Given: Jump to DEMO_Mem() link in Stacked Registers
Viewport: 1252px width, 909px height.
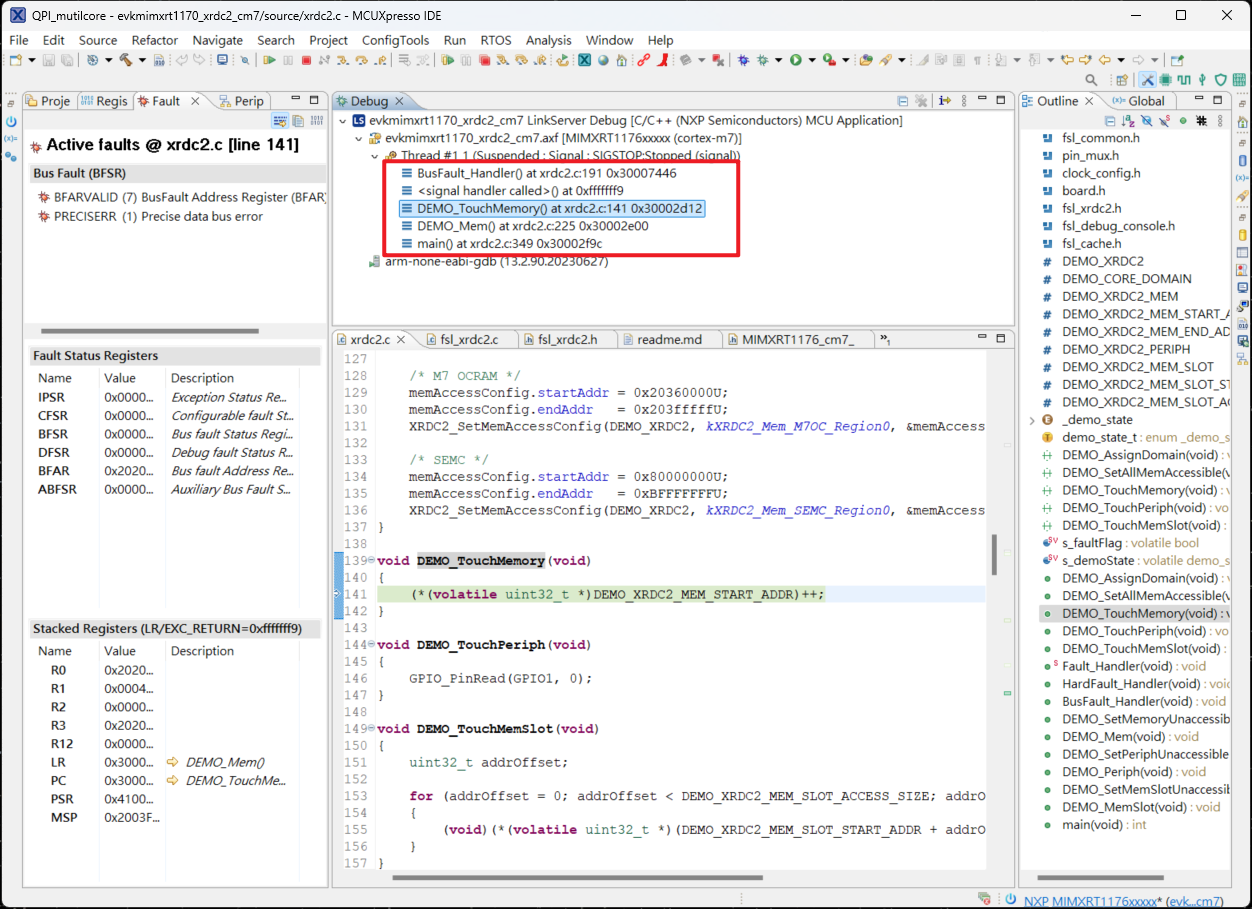Looking at the screenshot, I should pos(225,762).
